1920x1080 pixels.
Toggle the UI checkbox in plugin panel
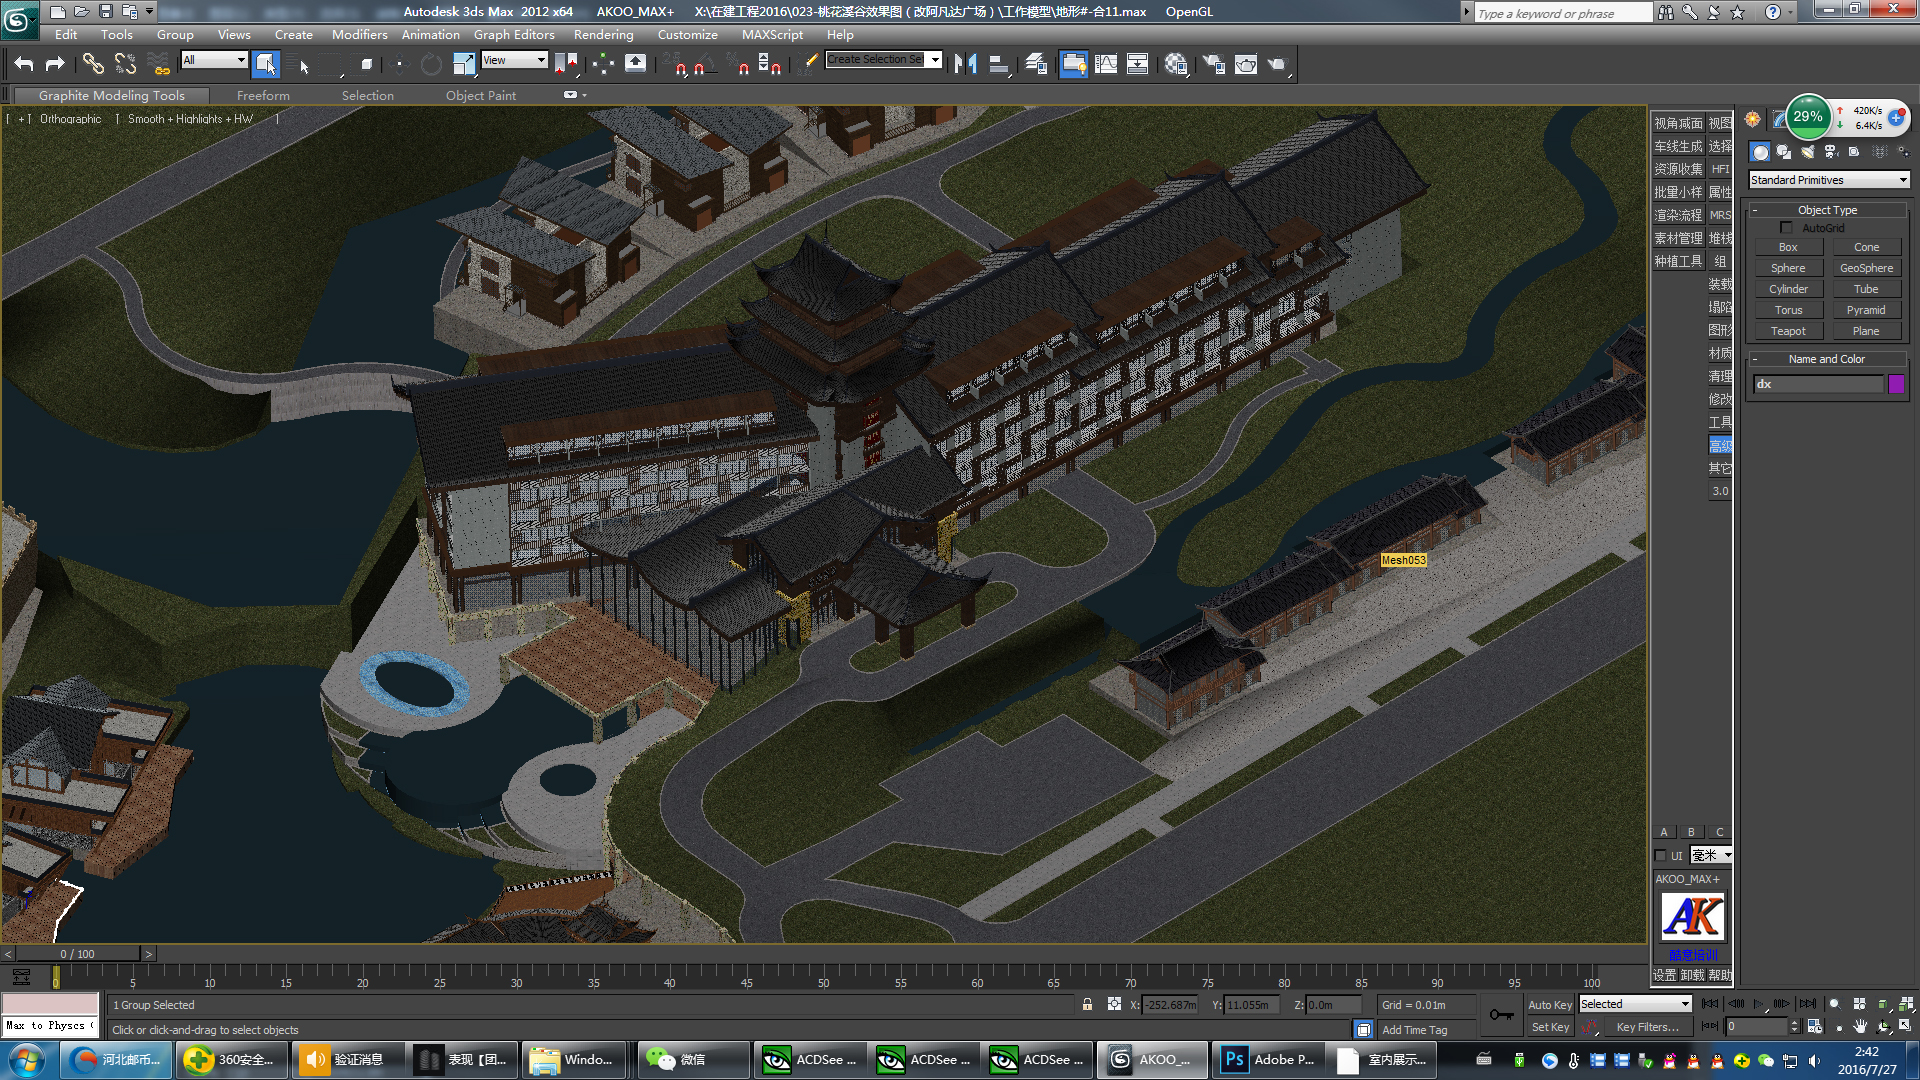(1661, 856)
